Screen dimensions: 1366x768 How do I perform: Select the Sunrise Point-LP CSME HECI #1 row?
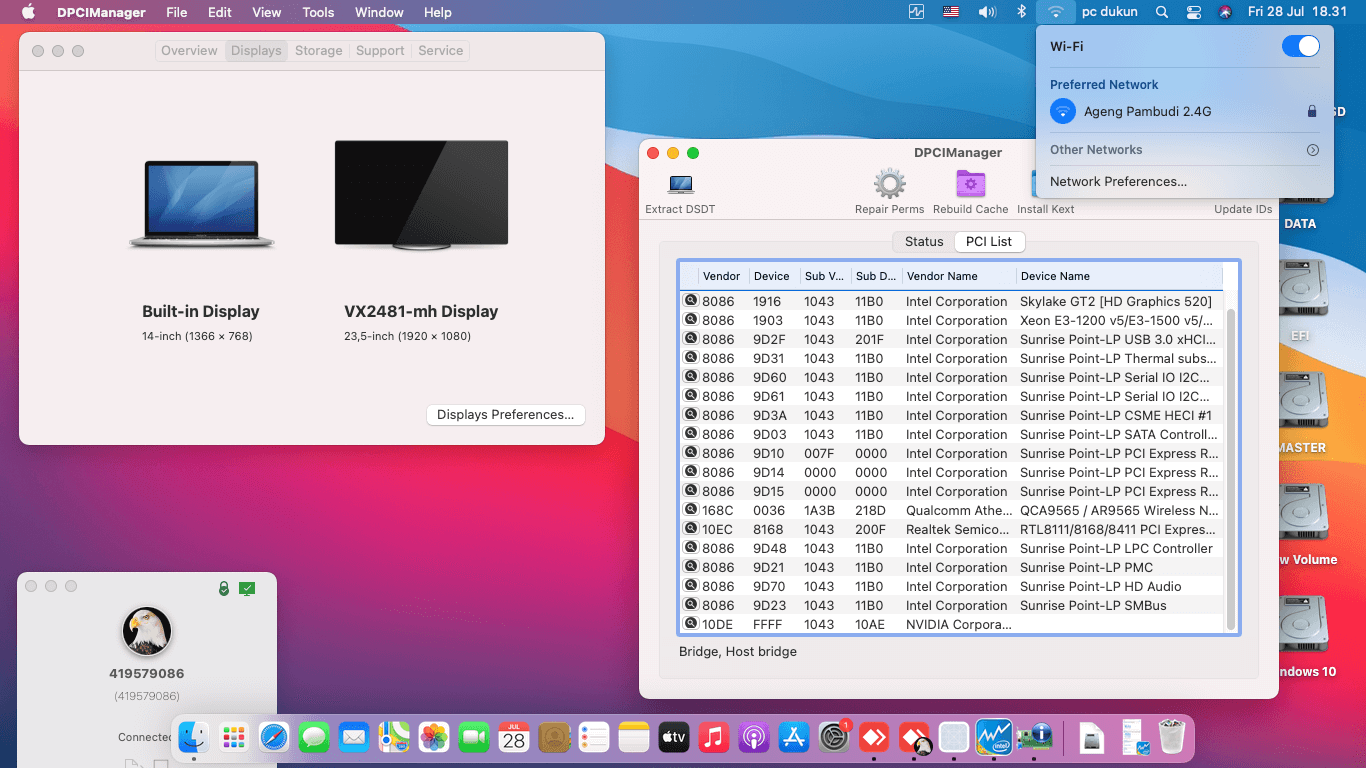951,415
